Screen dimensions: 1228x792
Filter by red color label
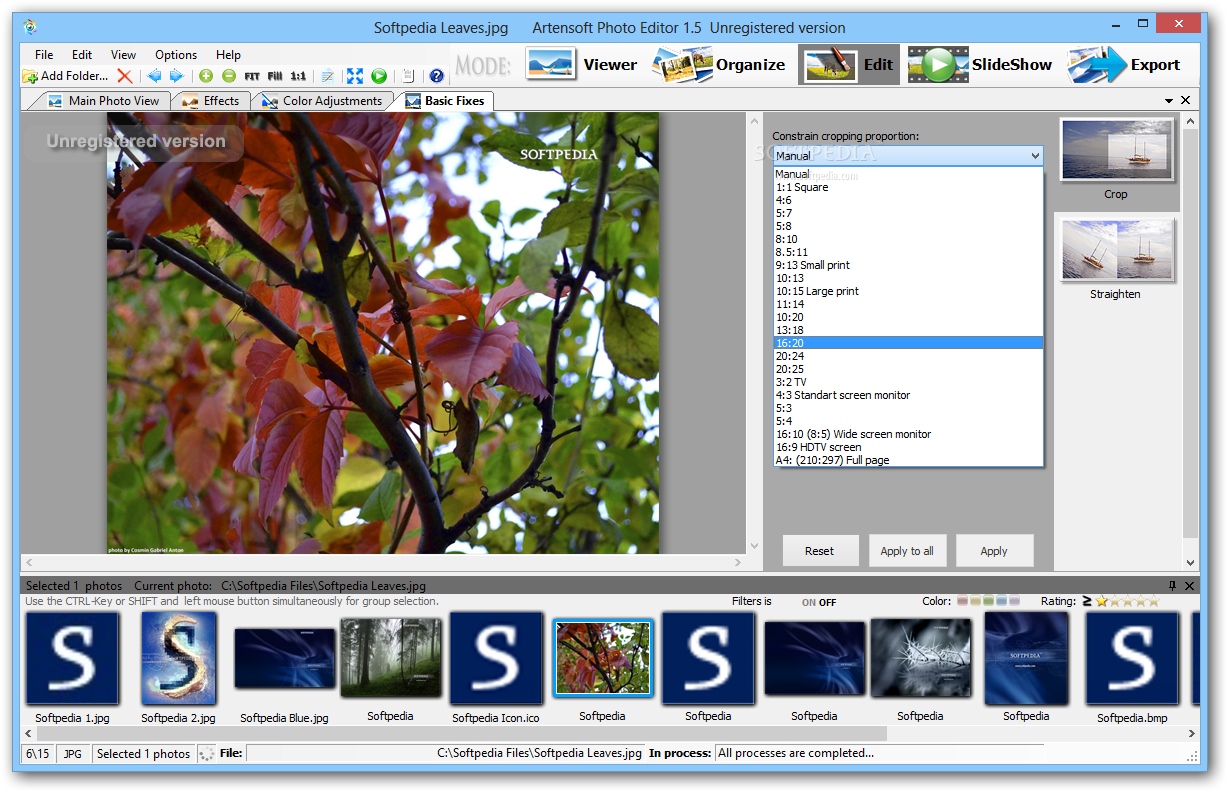coord(963,601)
